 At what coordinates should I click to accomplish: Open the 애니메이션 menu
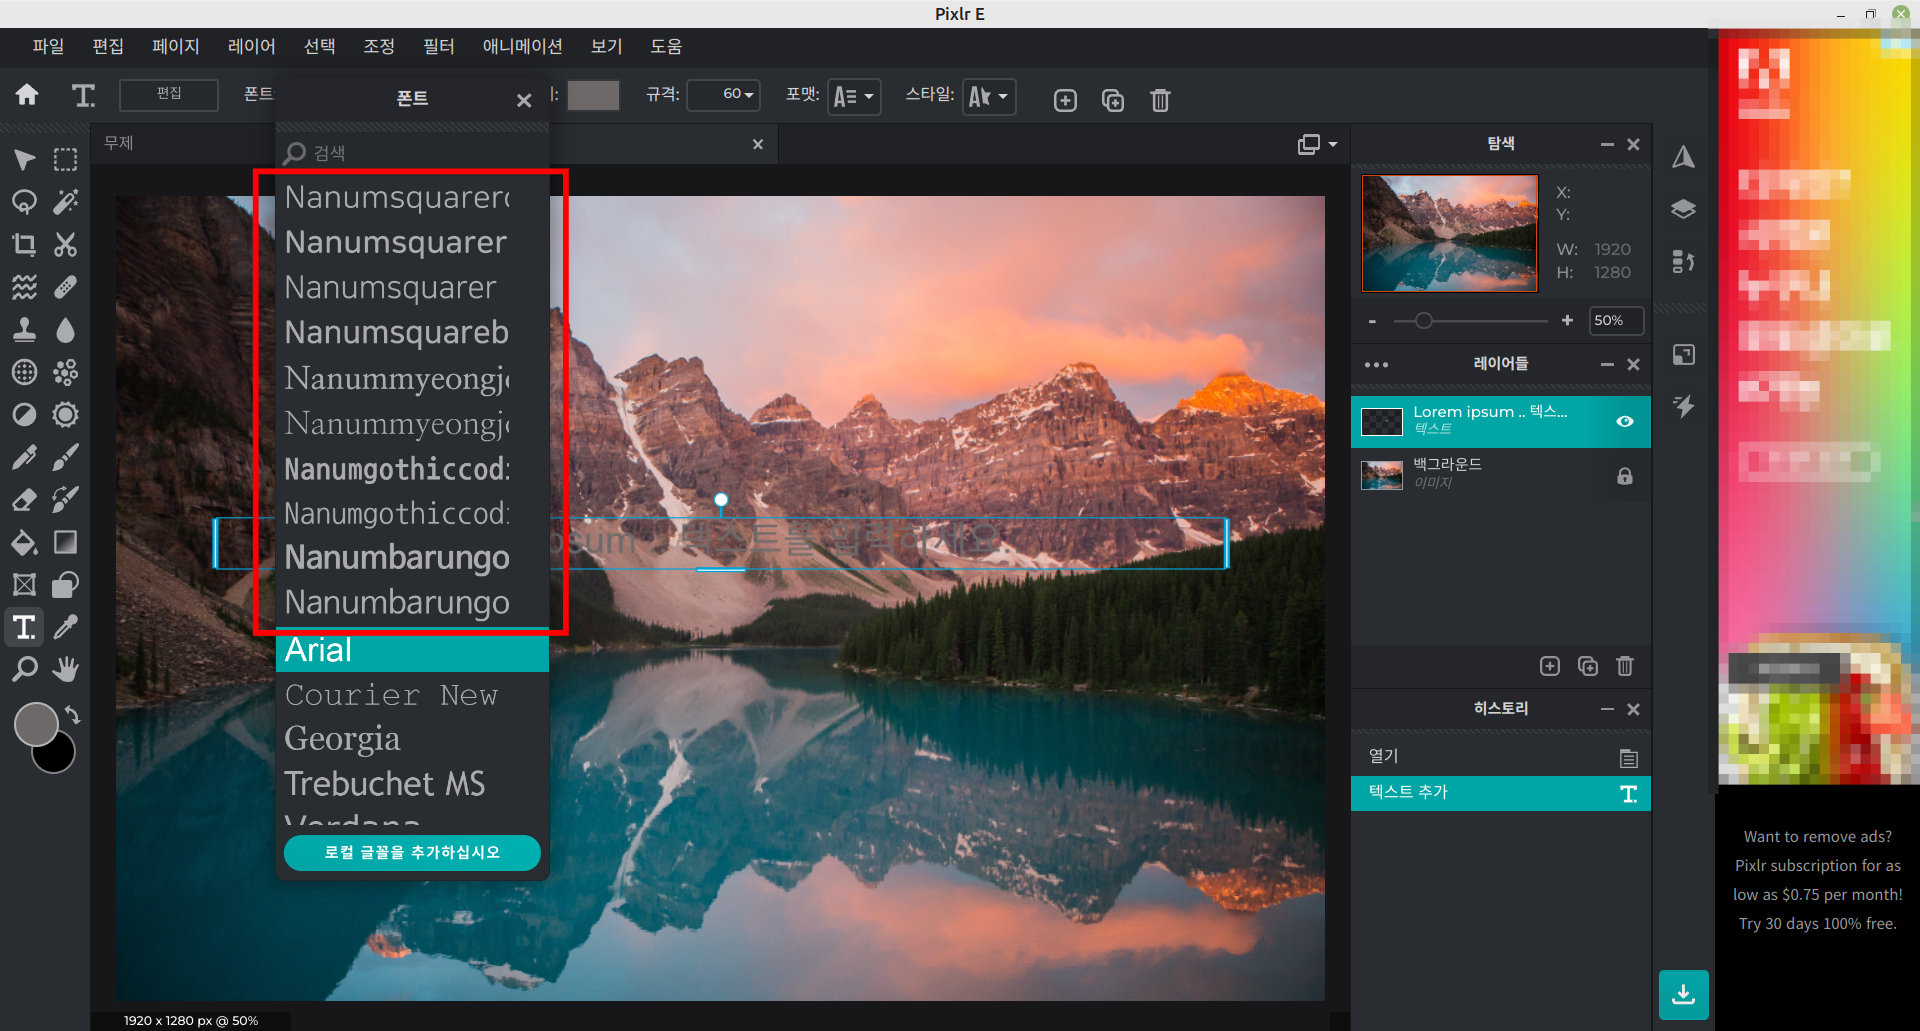click(522, 46)
